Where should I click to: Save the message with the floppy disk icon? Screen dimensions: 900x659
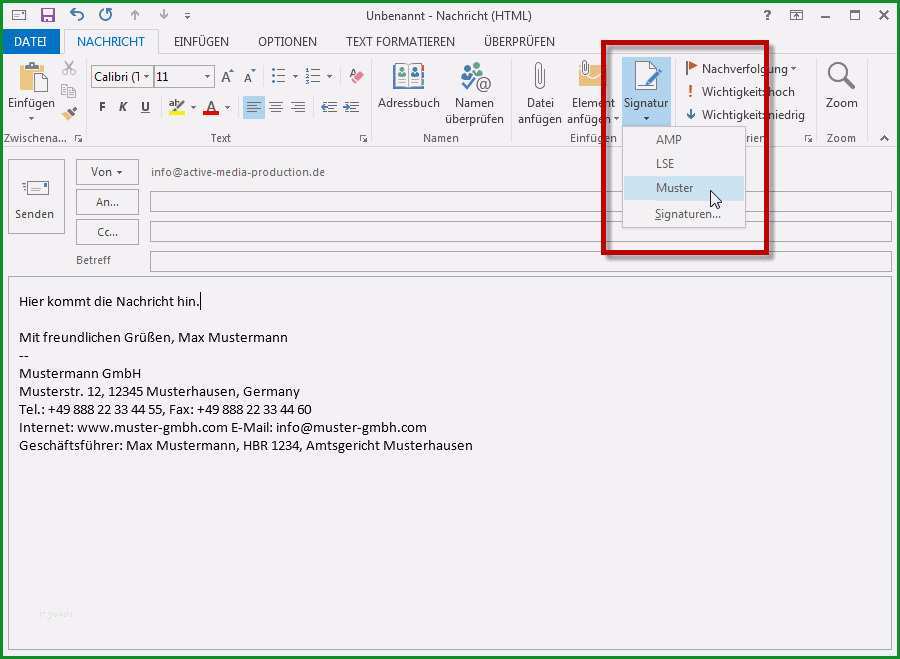pyautogui.click(x=48, y=15)
